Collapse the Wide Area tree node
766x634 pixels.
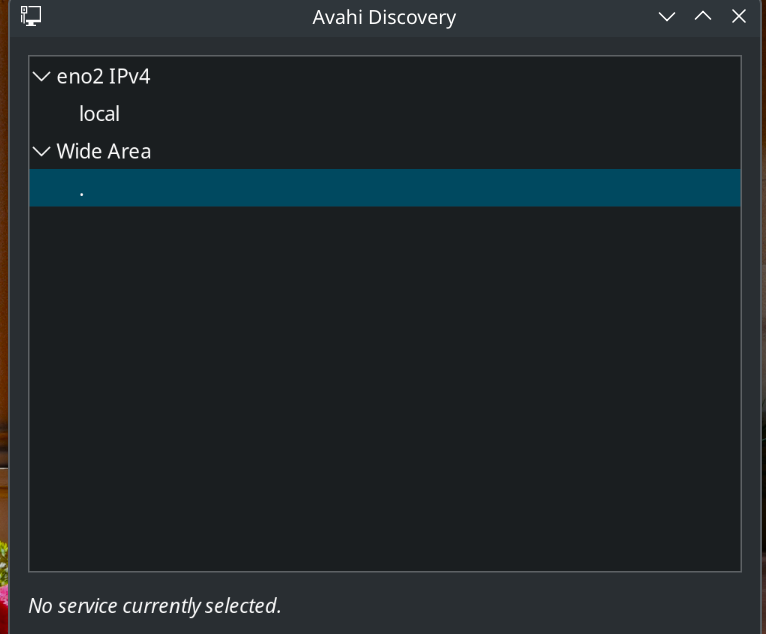click(x=42, y=151)
